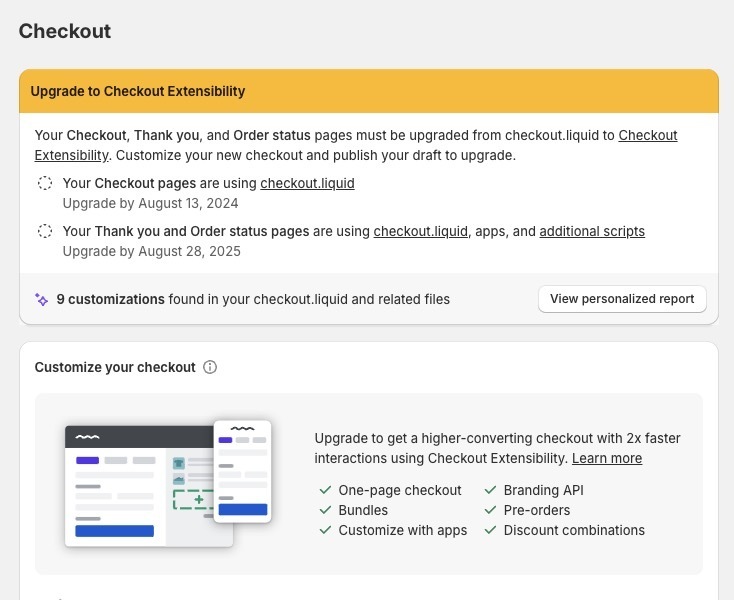
Task: Click the Bundles feature label
Action: (x=363, y=510)
